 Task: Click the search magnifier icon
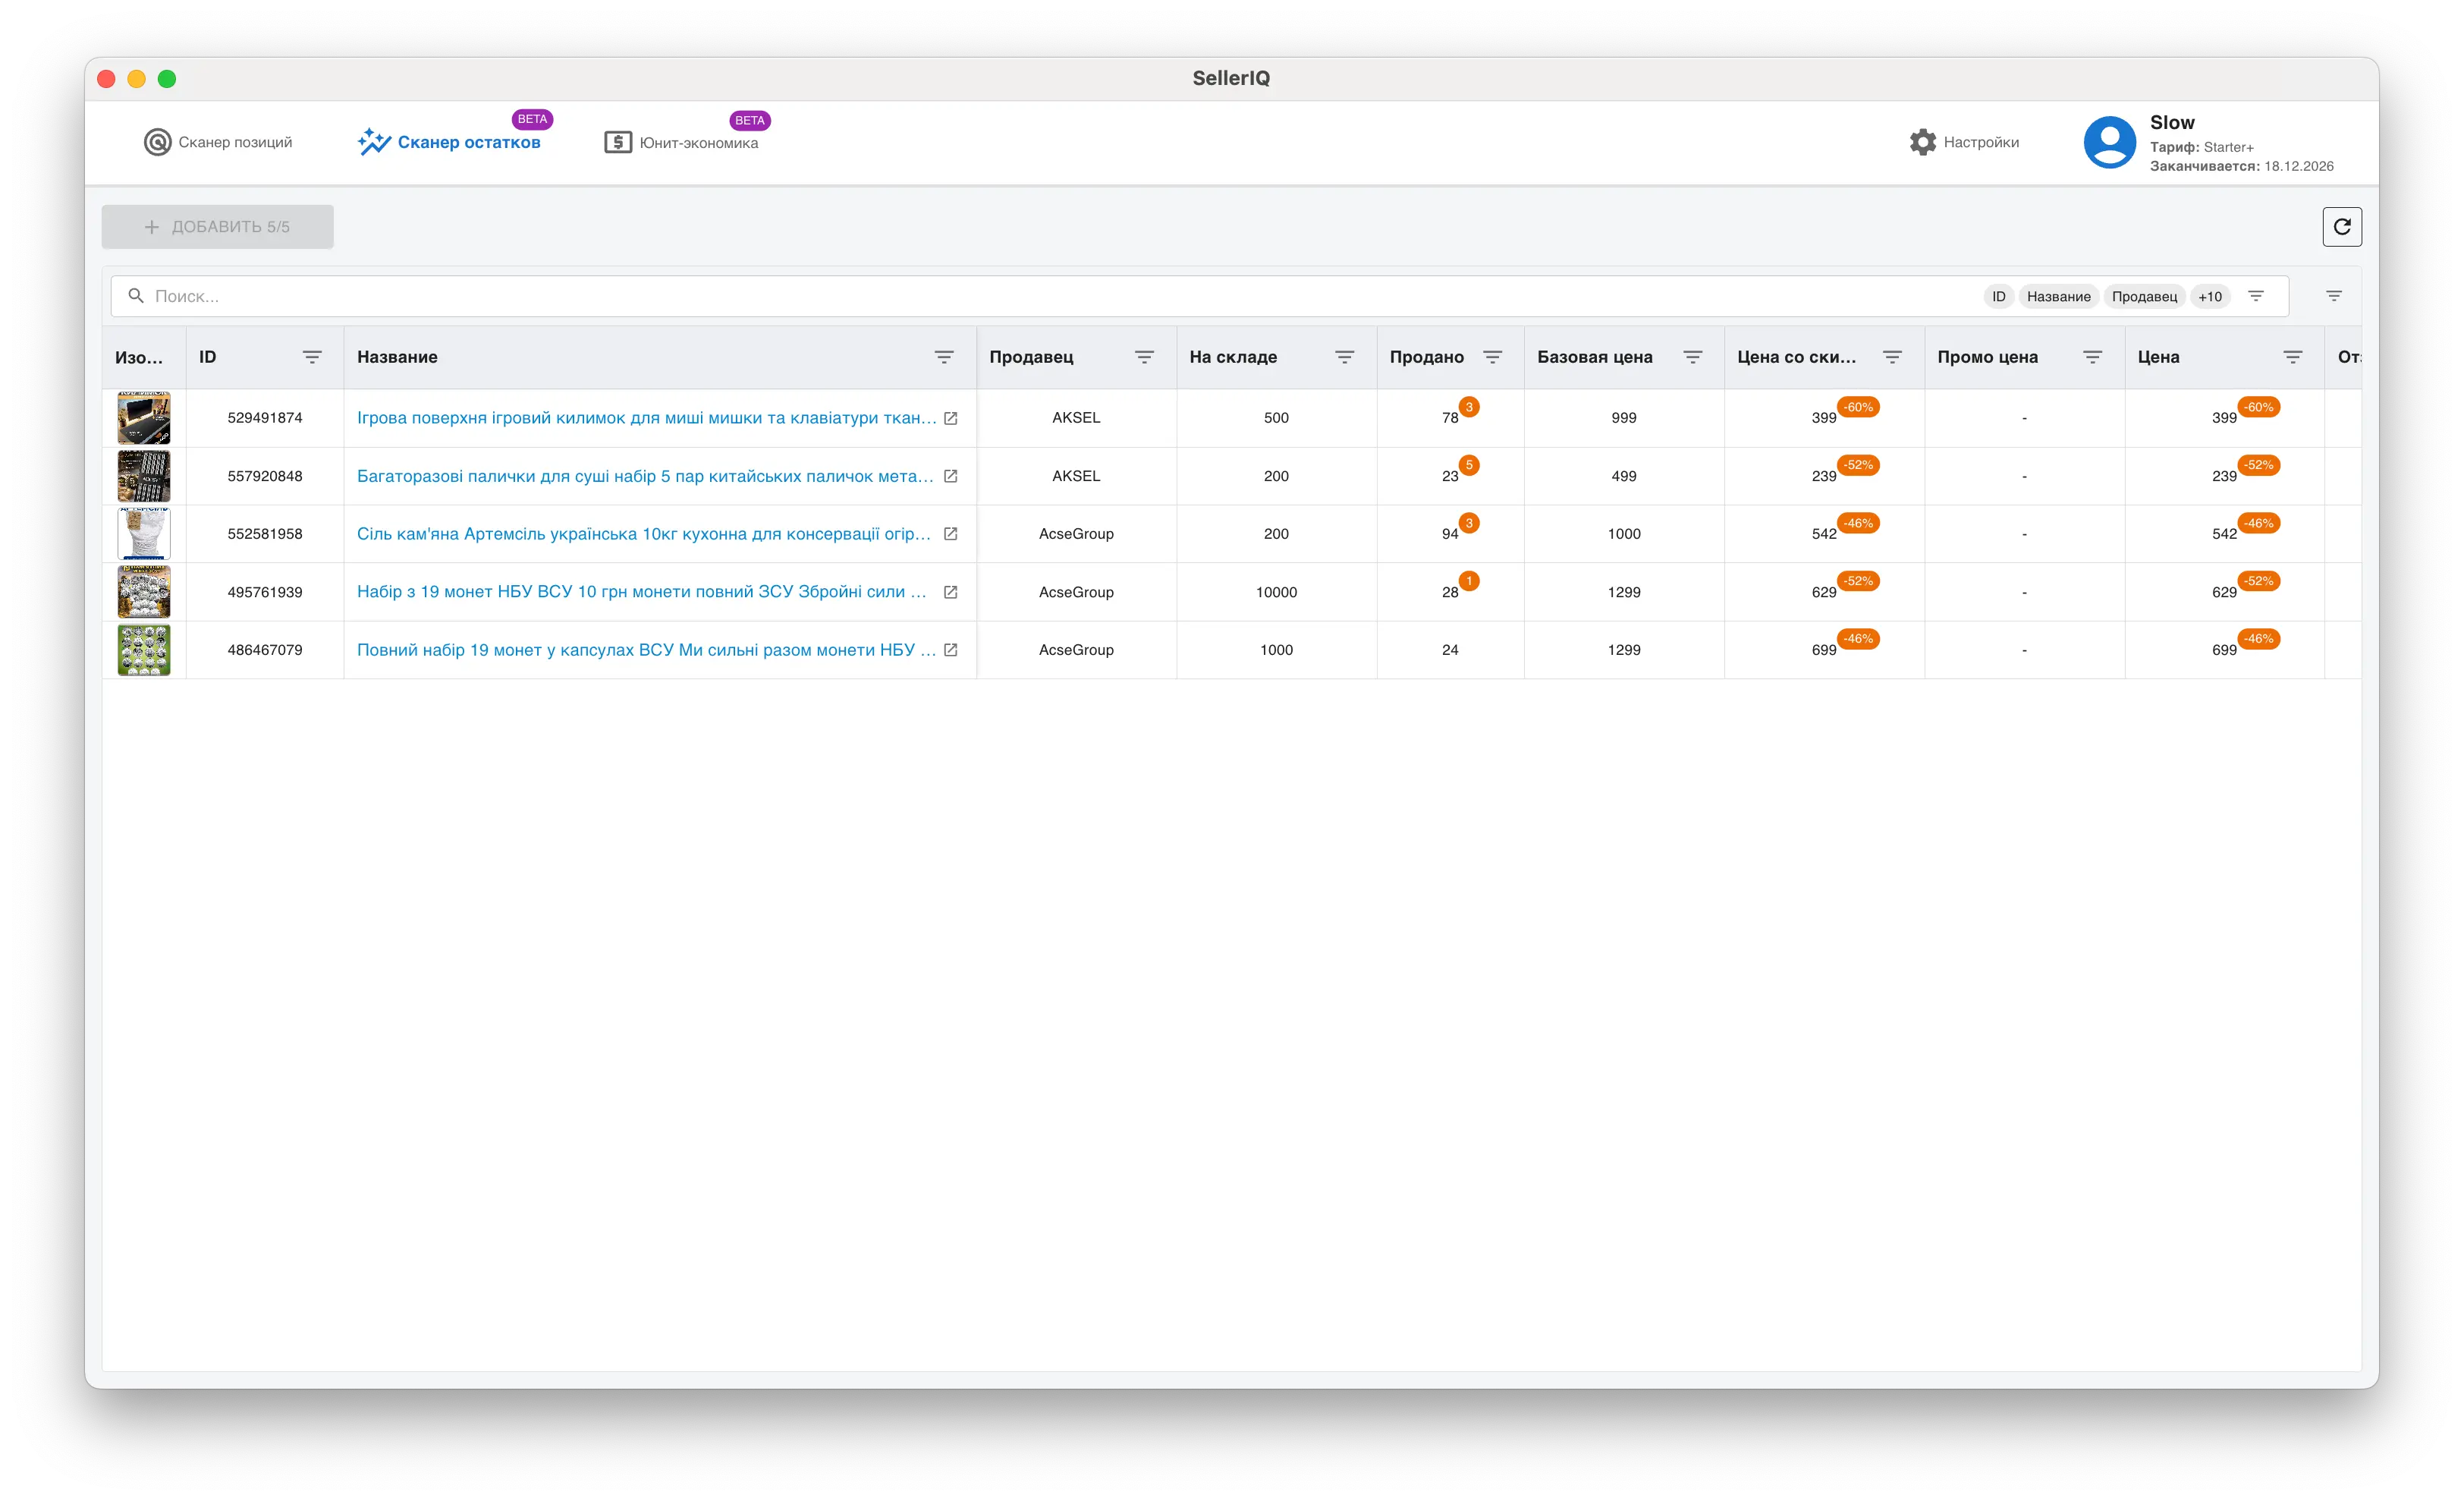(136, 296)
